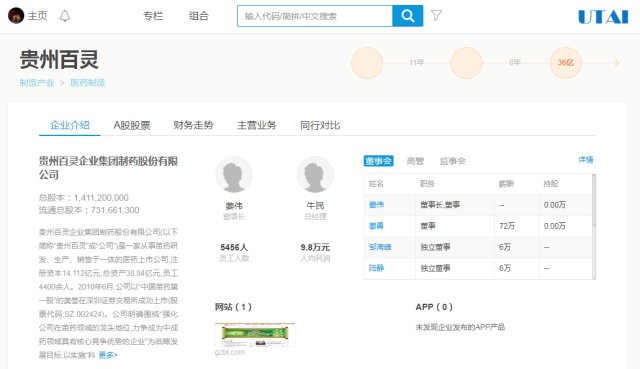Click the 9.8万元 per-capita profit value
Viewport: 640px width, 369px height.
pos(315,247)
